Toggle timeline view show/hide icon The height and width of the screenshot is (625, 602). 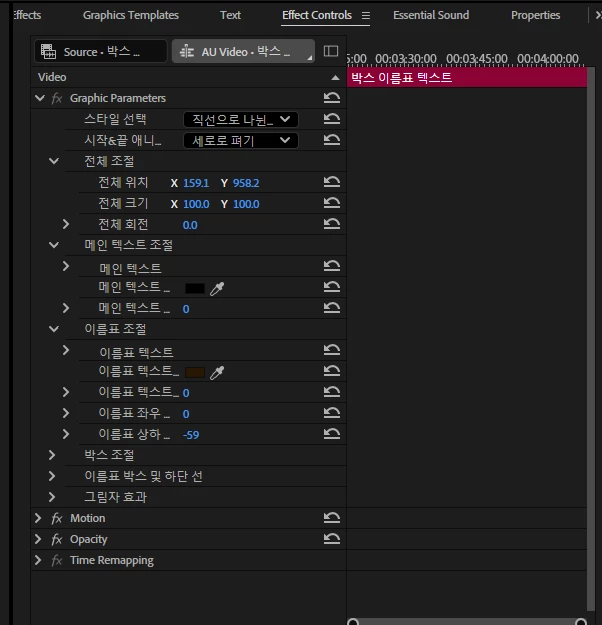pyautogui.click(x=331, y=51)
